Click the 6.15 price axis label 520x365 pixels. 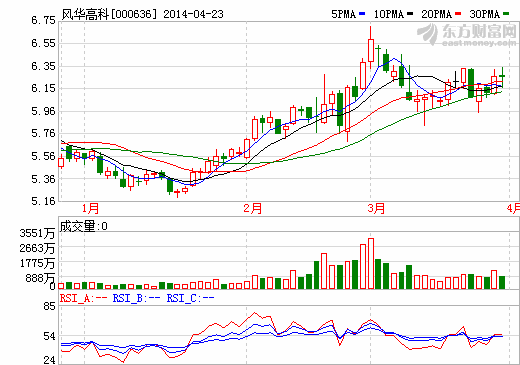click(43, 88)
